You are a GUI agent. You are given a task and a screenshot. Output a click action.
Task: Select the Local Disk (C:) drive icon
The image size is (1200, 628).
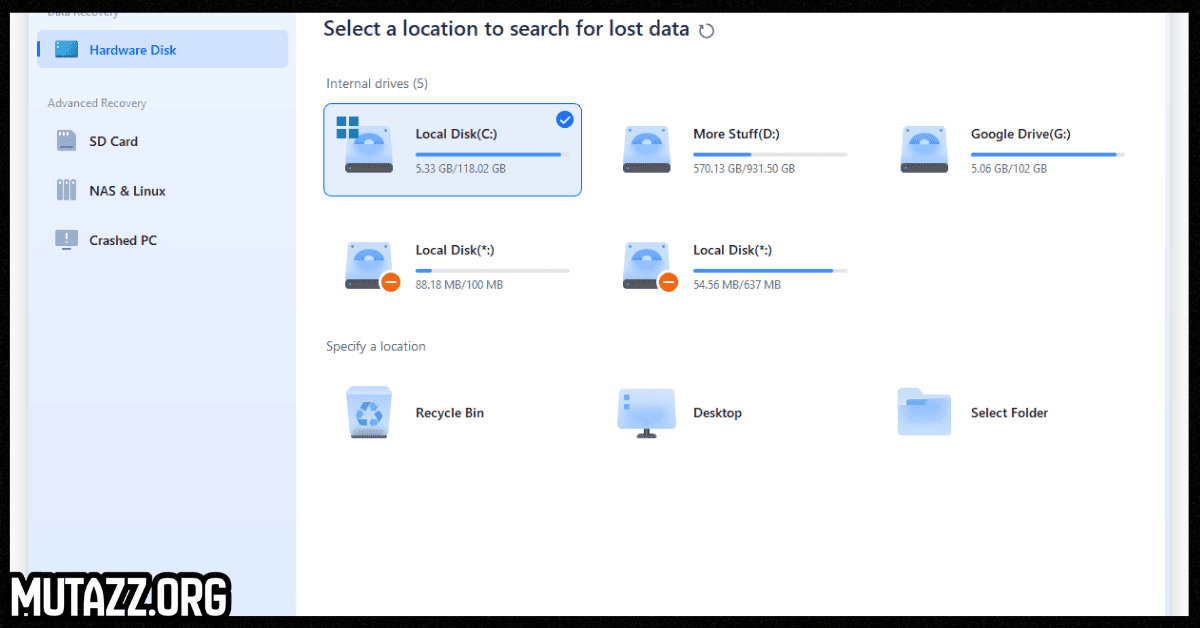pos(369,149)
